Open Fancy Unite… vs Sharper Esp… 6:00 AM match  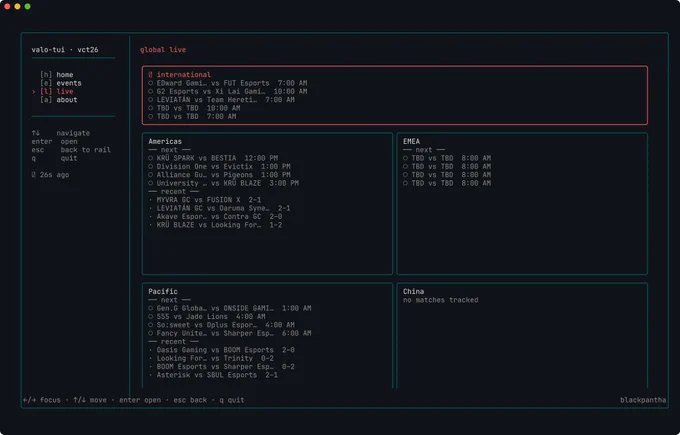click(x=230, y=333)
